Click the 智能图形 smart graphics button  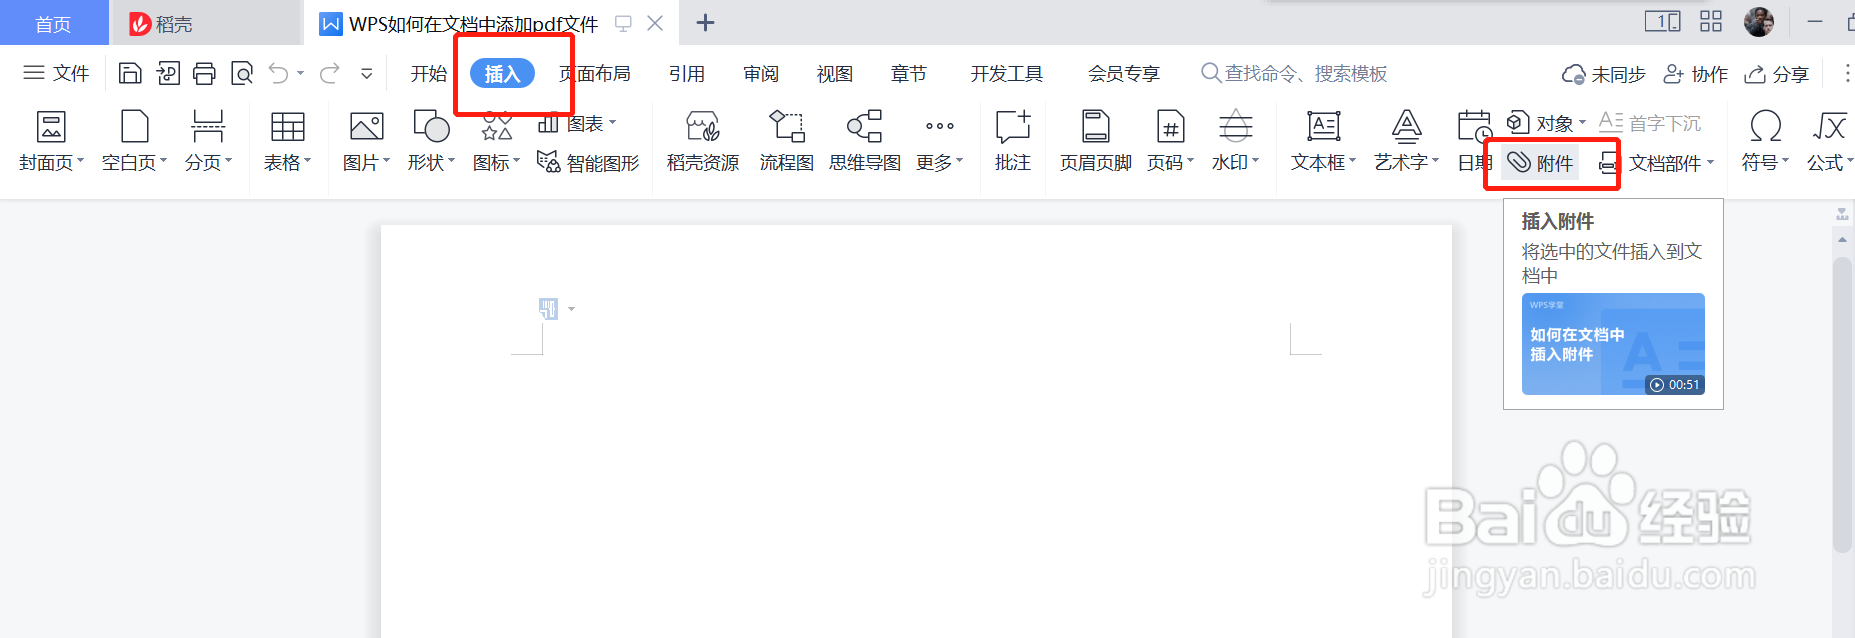pos(588,162)
